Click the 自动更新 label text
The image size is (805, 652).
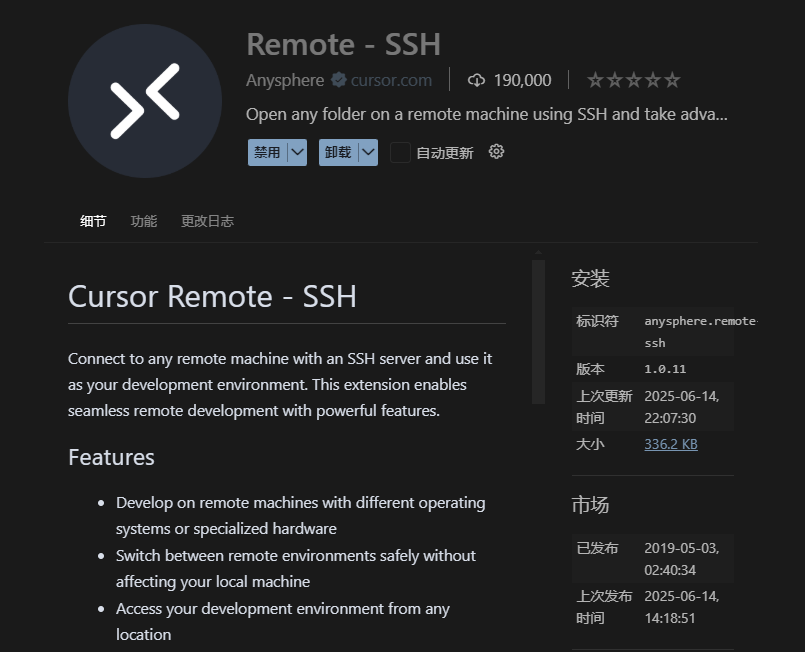(444, 153)
